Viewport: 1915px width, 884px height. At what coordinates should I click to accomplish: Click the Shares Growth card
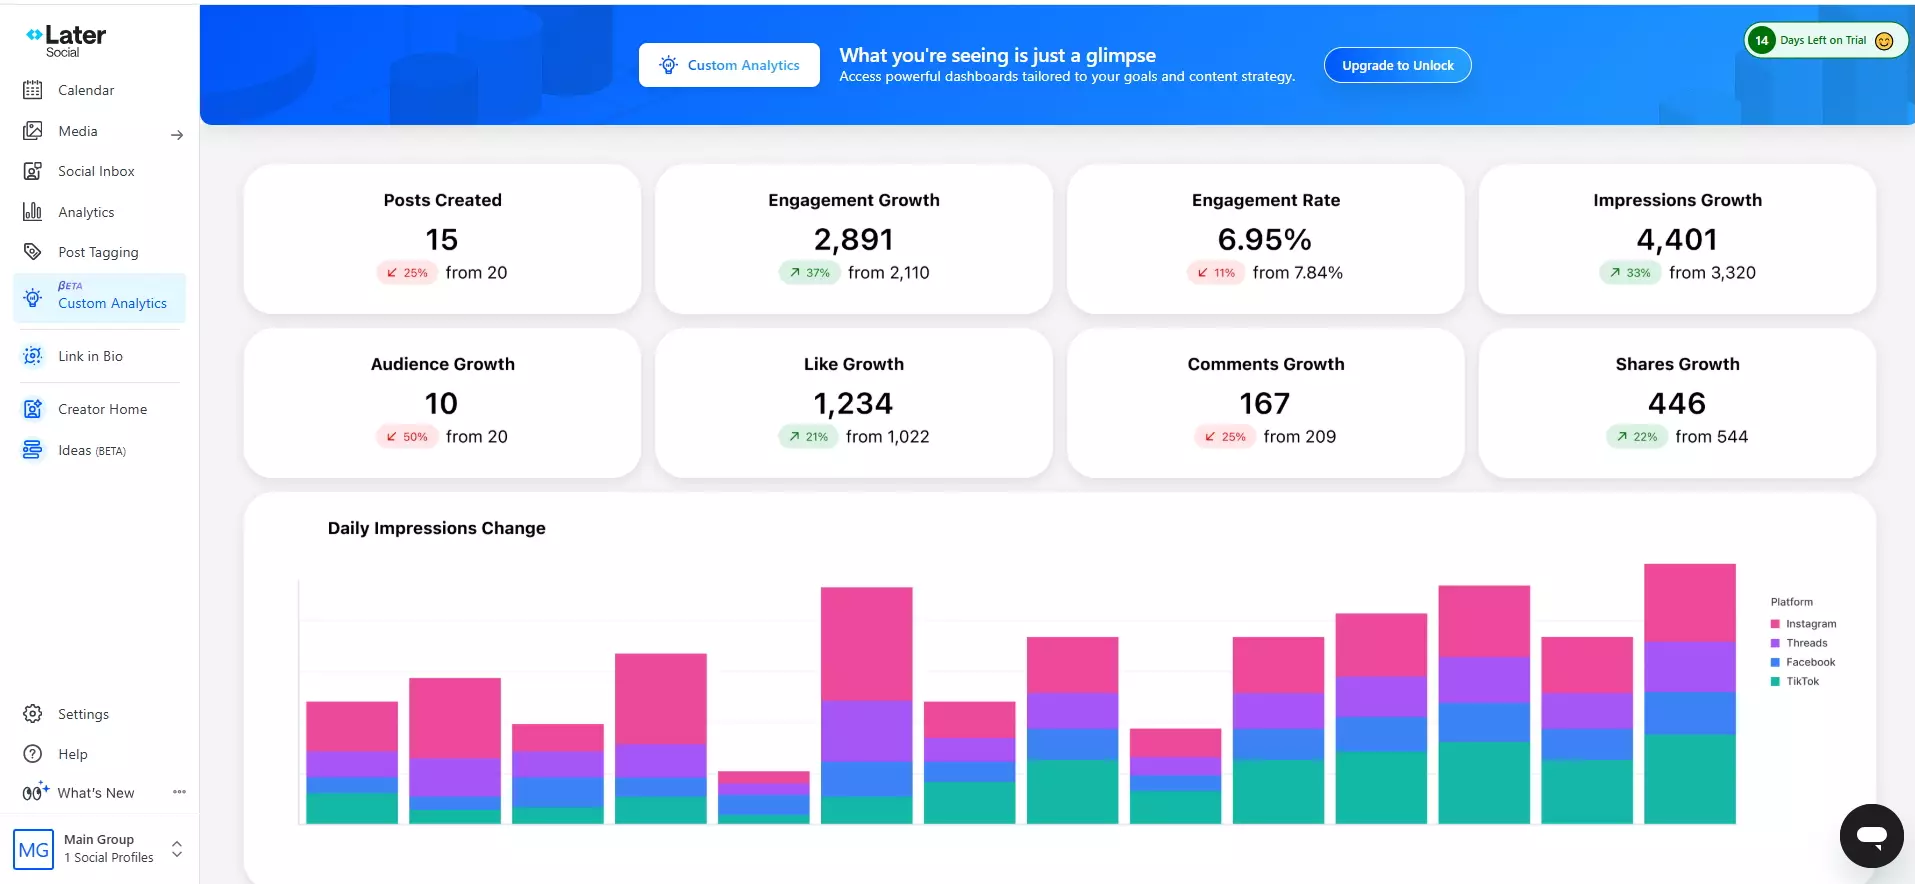[x=1677, y=403]
